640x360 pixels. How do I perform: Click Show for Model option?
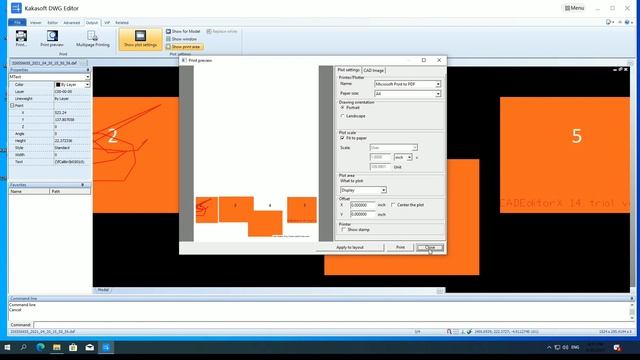[x=183, y=31]
